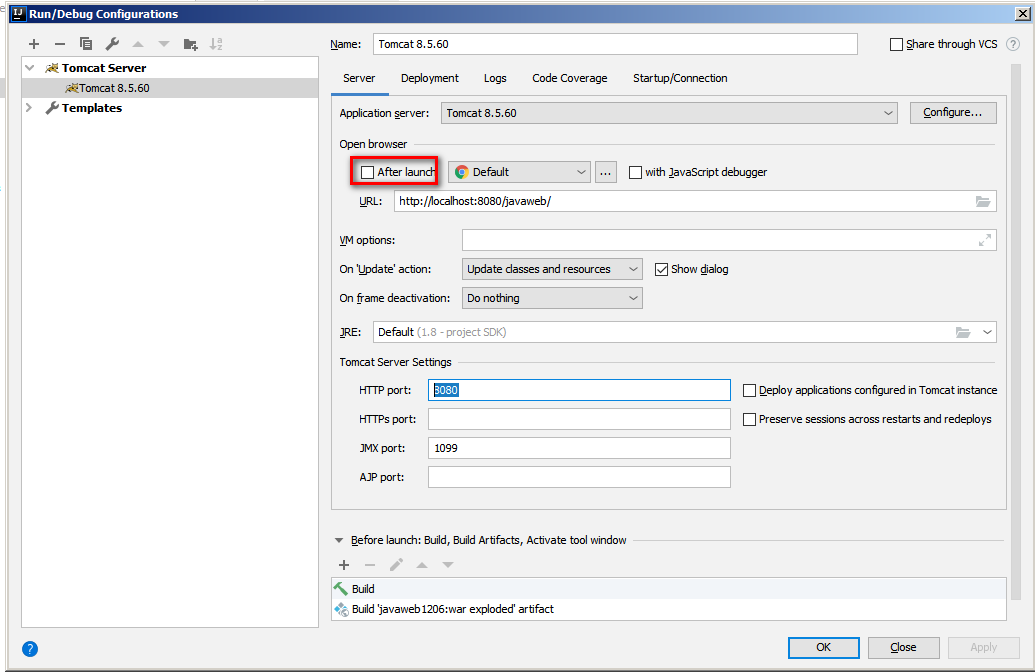Click the AJP port field
Image resolution: width=1035 pixels, height=672 pixels.
click(x=579, y=477)
